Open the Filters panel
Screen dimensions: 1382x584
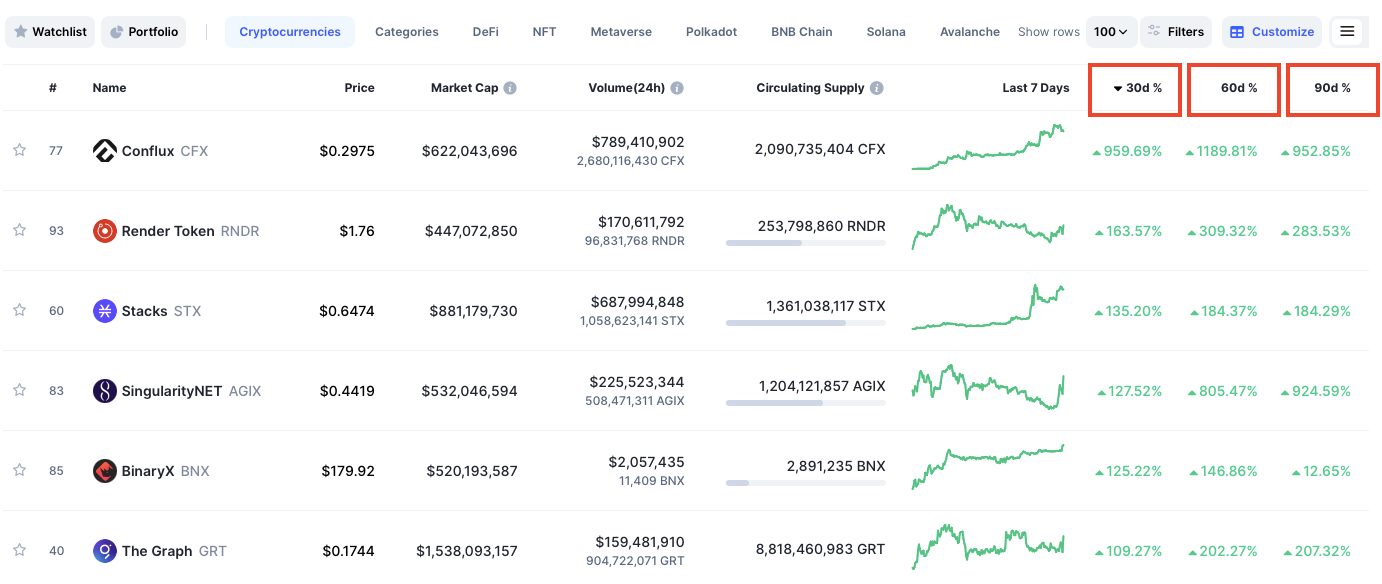click(1176, 32)
